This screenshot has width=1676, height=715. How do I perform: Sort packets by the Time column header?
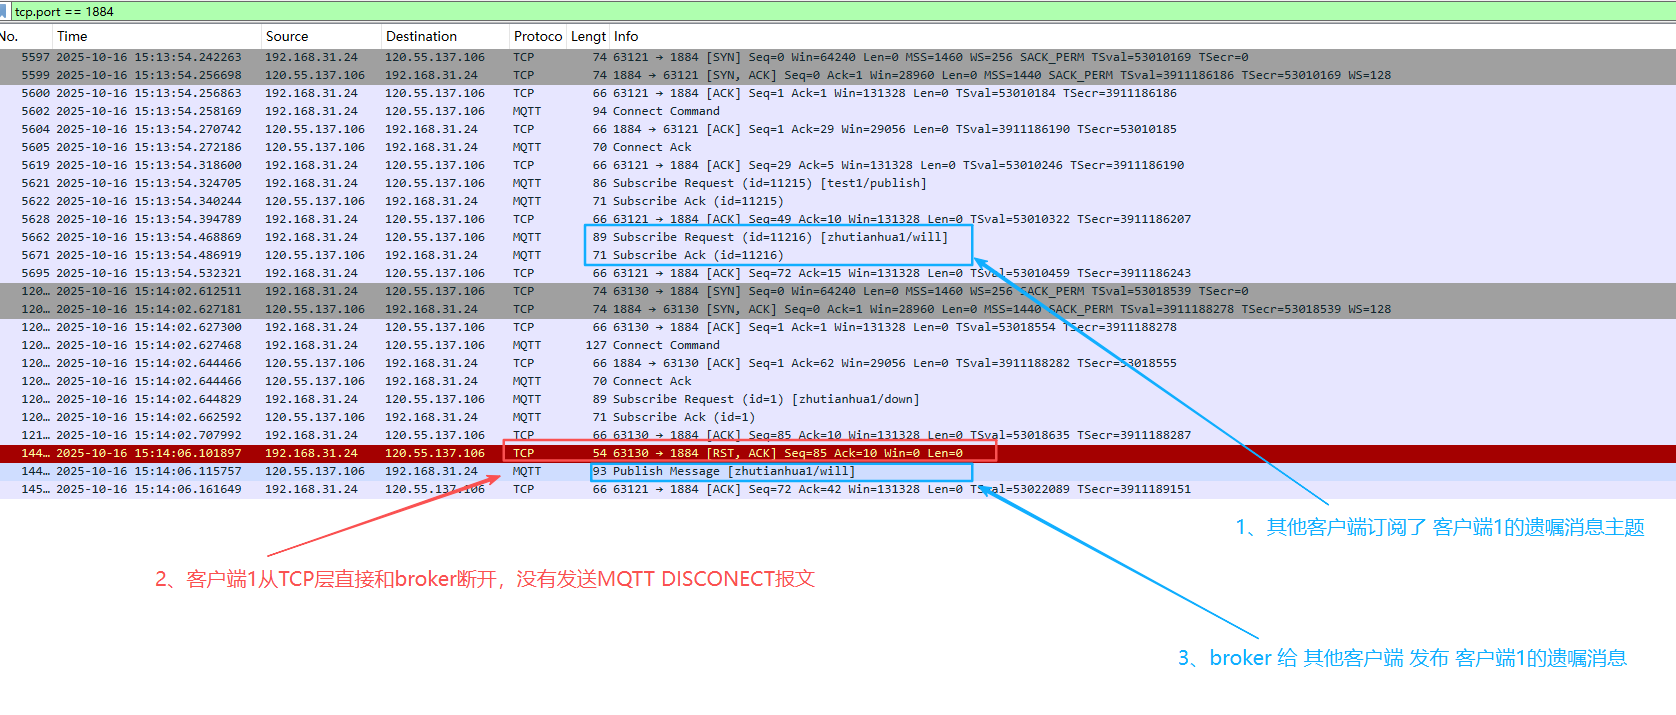(72, 36)
